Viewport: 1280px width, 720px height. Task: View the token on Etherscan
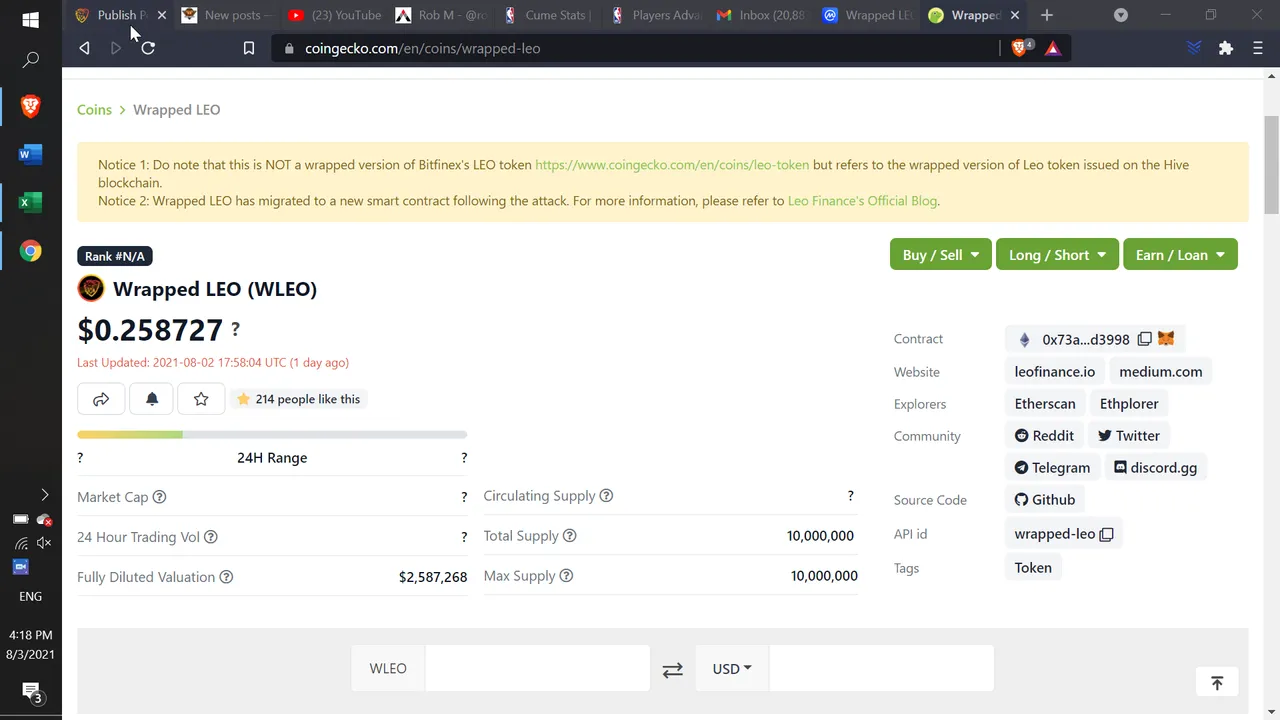click(x=1045, y=403)
